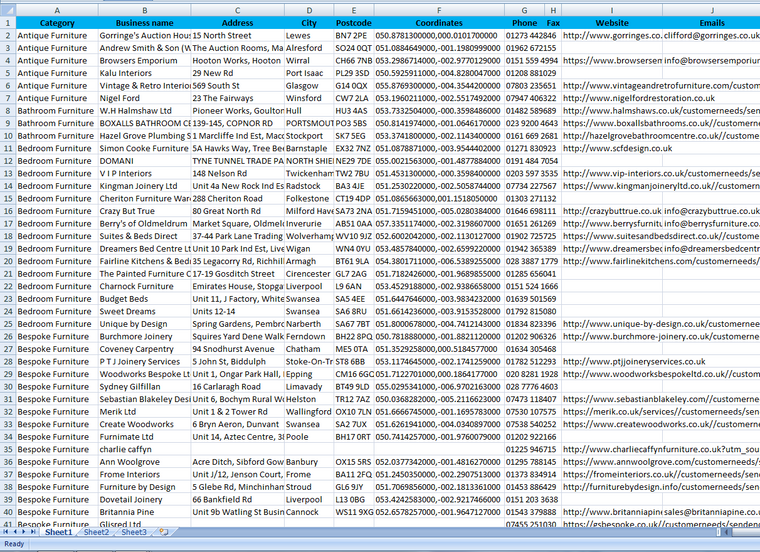This screenshot has width=760, height=552.
Task: Insert a new worksheet with the tab icon
Action: pos(163,532)
